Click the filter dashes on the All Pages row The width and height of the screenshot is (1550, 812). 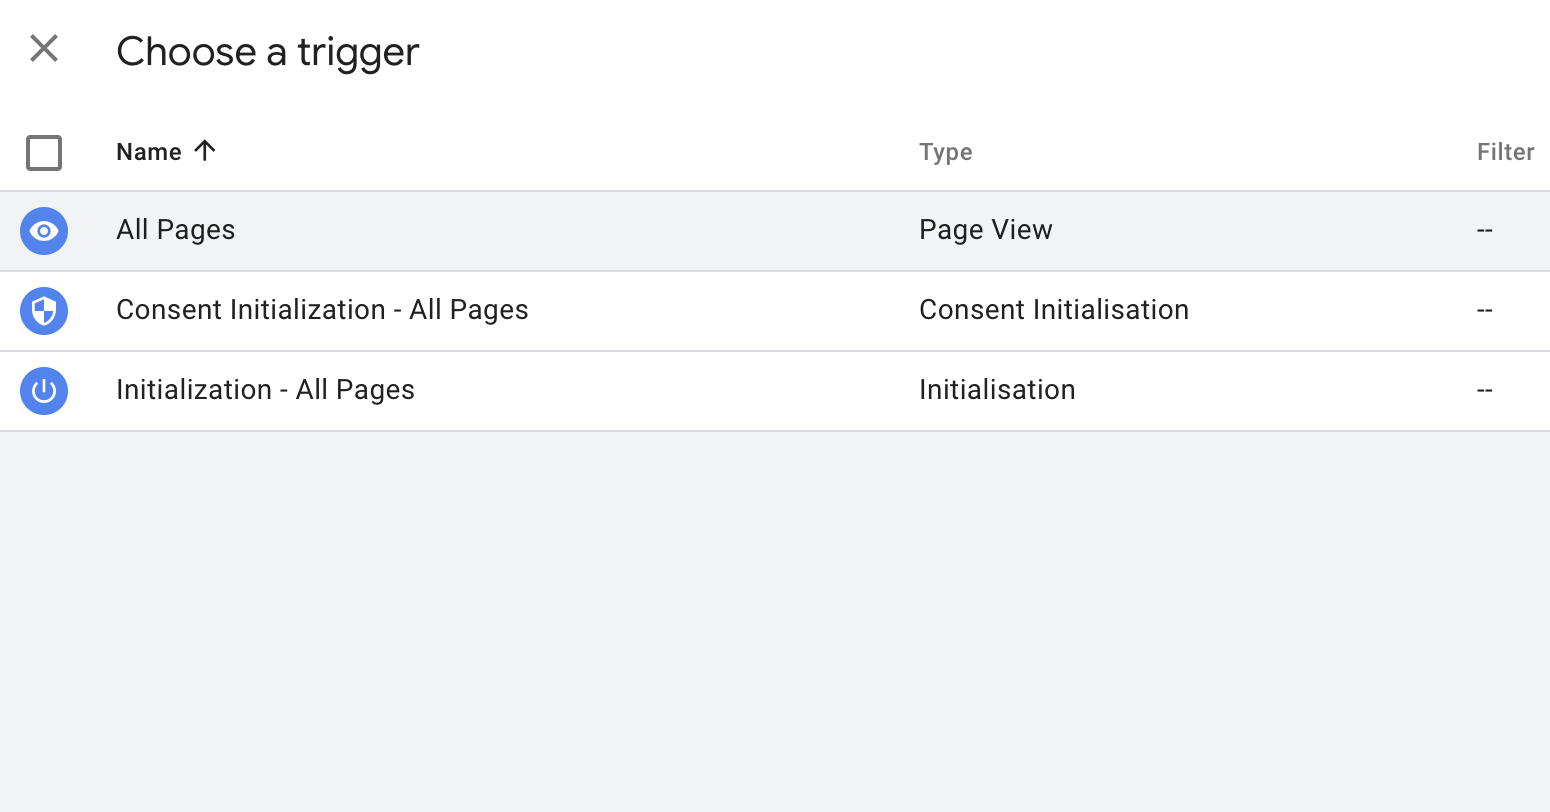tap(1484, 230)
